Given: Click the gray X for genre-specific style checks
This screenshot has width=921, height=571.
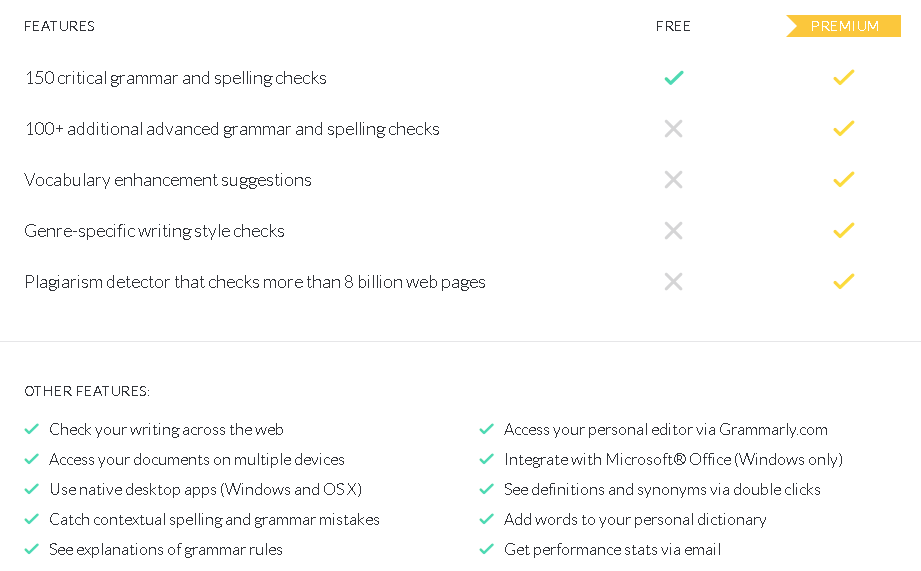Looking at the screenshot, I should point(674,230).
